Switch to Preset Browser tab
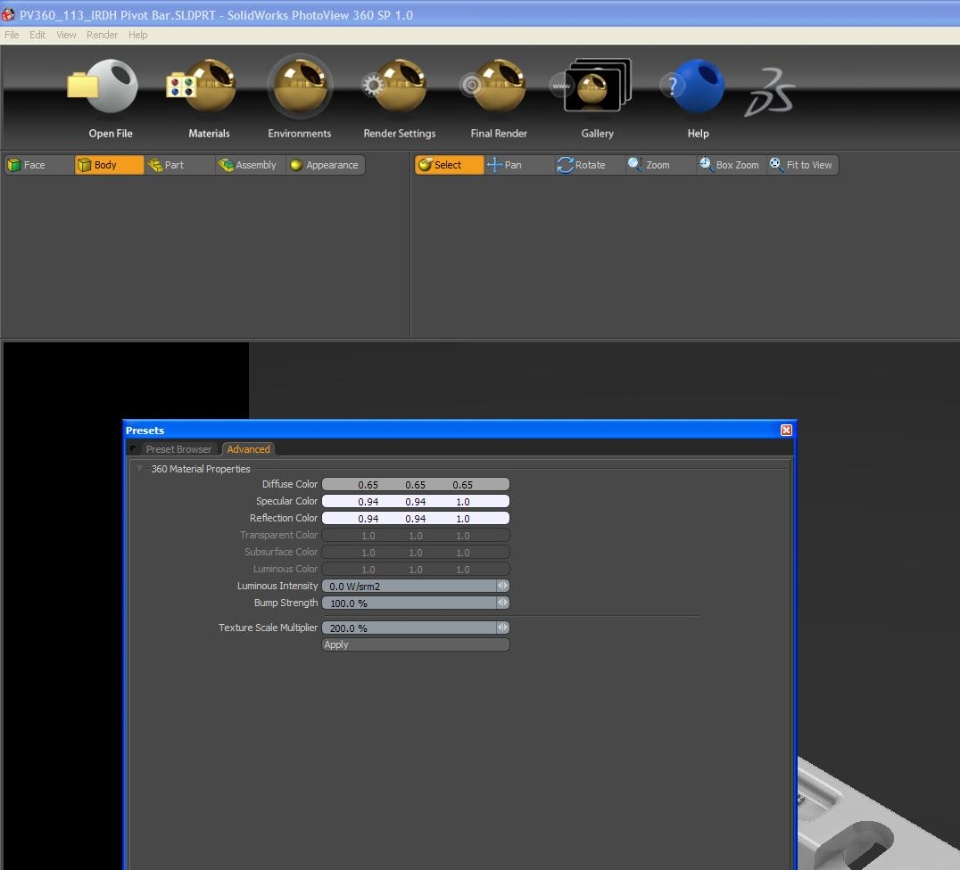 point(179,449)
